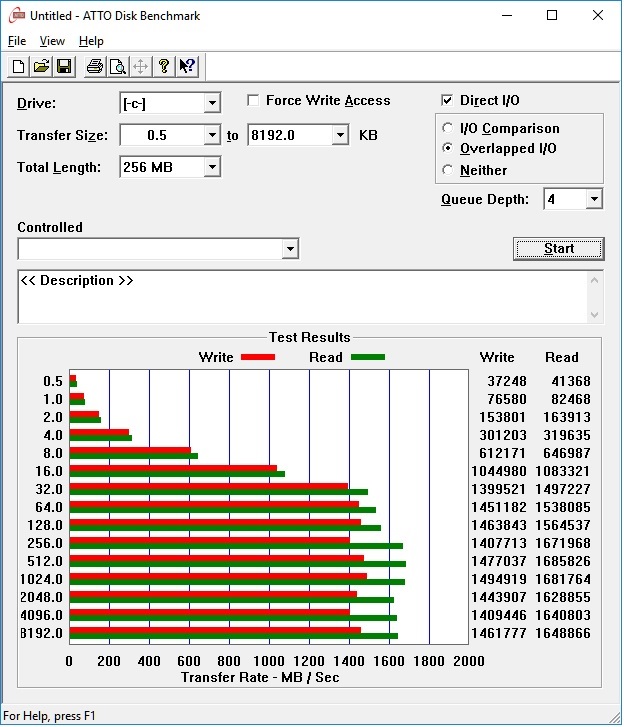Image resolution: width=624 pixels, height=727 pixels.
Task: Uncheck the Direct I/O checkbox
Action: point(447,100)
